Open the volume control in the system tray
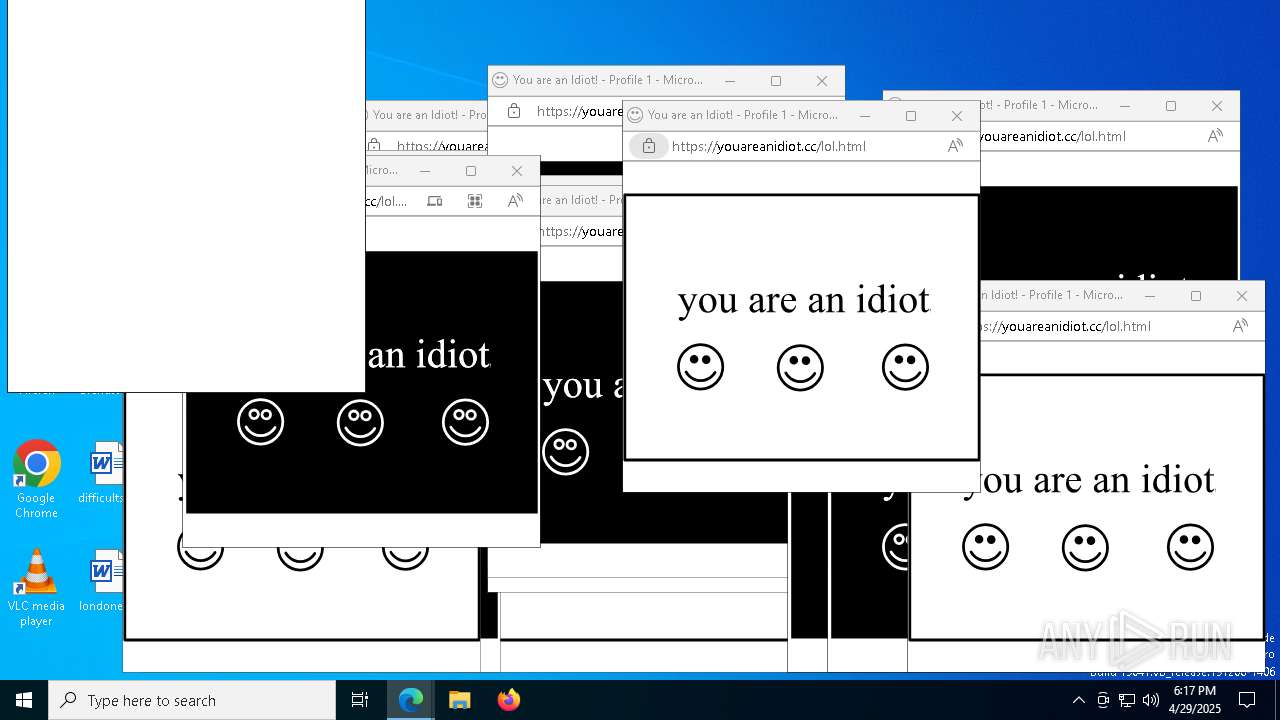This screenshot has width=1280, height=720. pyautogui.click(x=1150, y=700)
